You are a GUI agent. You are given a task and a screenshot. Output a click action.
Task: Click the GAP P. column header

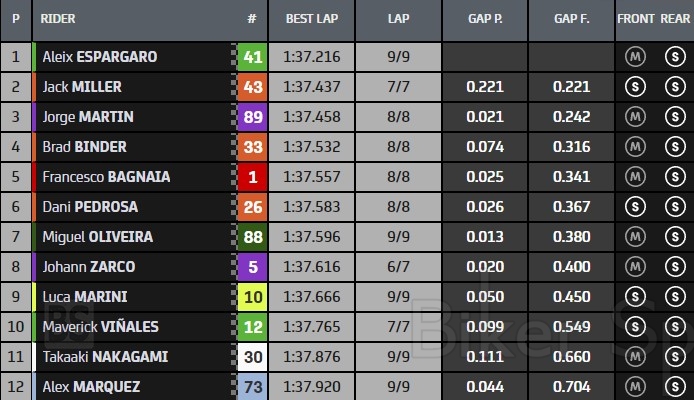(x=485, y=19)
